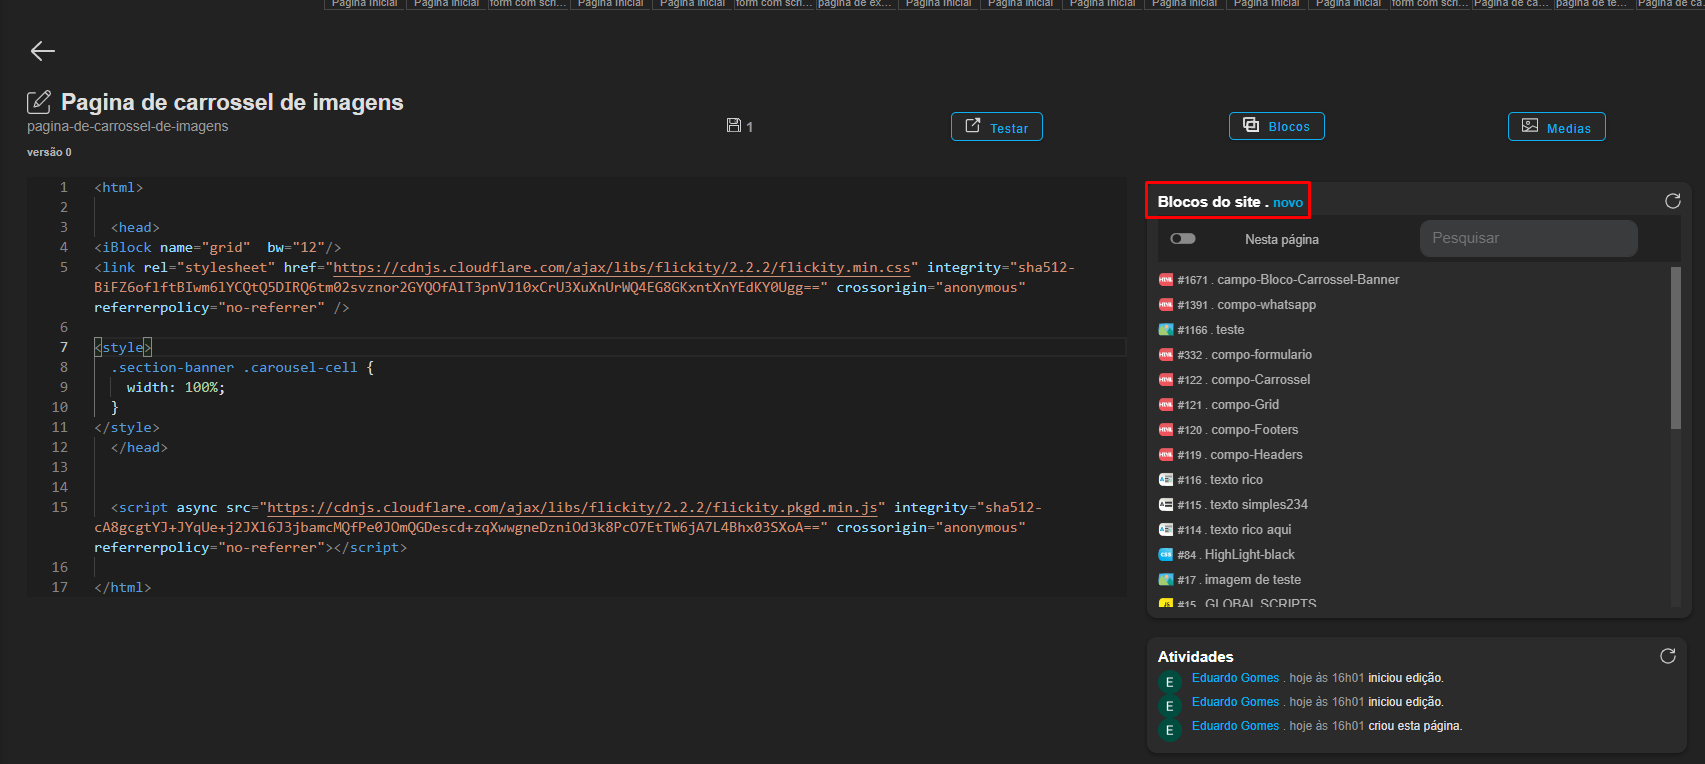Refresh the Atividades panel
Viewport: 1705px width, 764px height.
tap(1668, 656)
